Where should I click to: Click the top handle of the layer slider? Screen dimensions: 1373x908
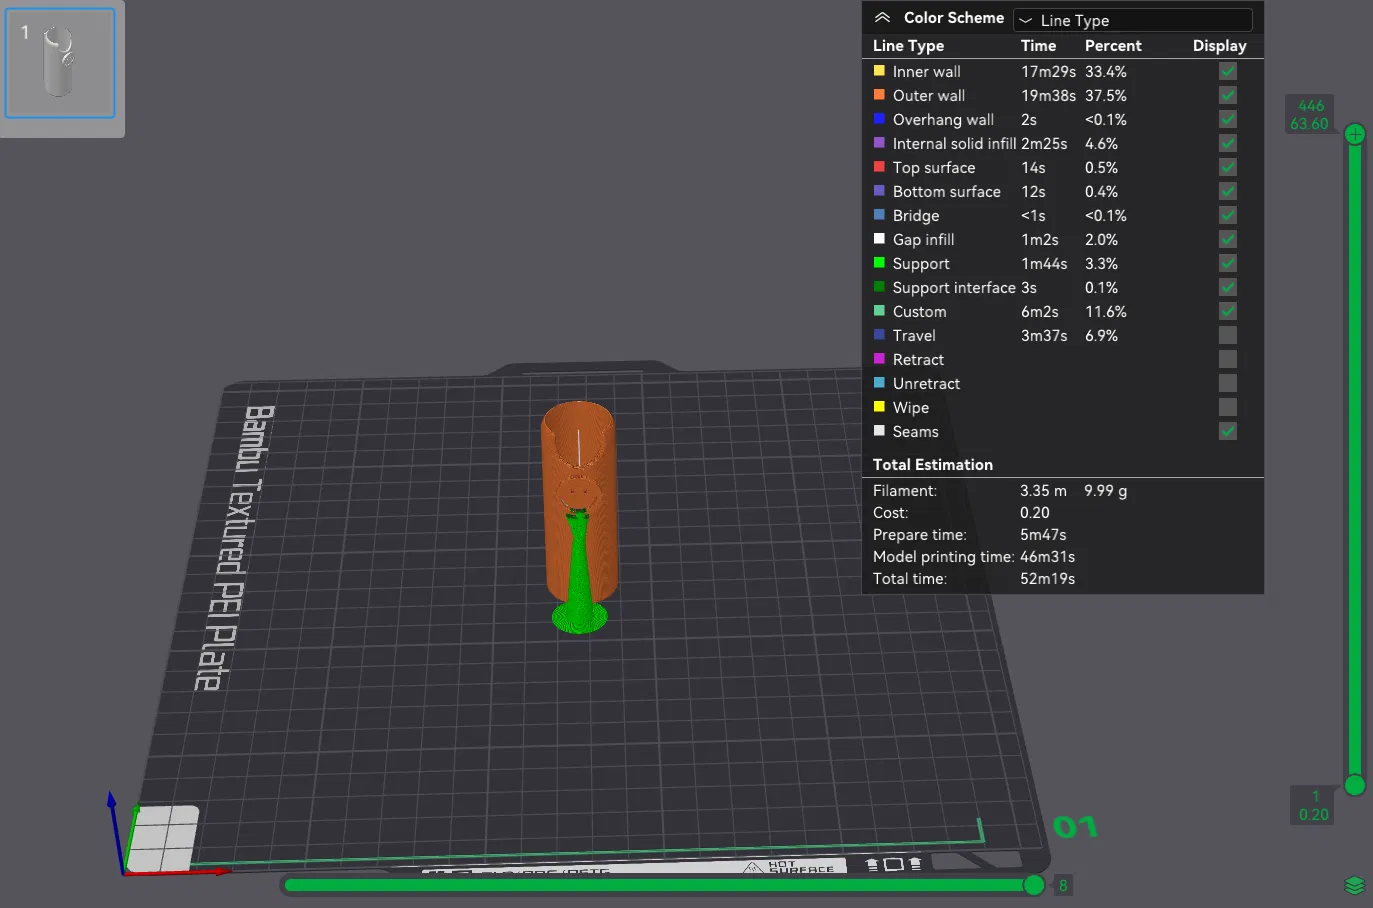1355,134
